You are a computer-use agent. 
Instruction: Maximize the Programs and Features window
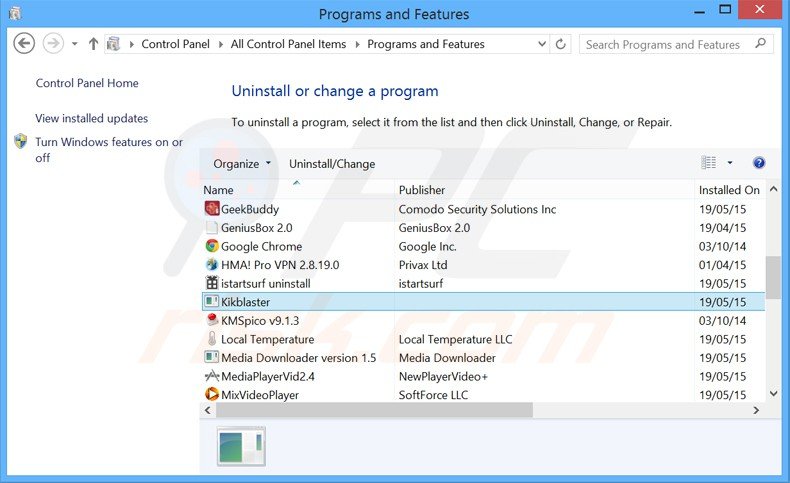[x=725, y=10]
